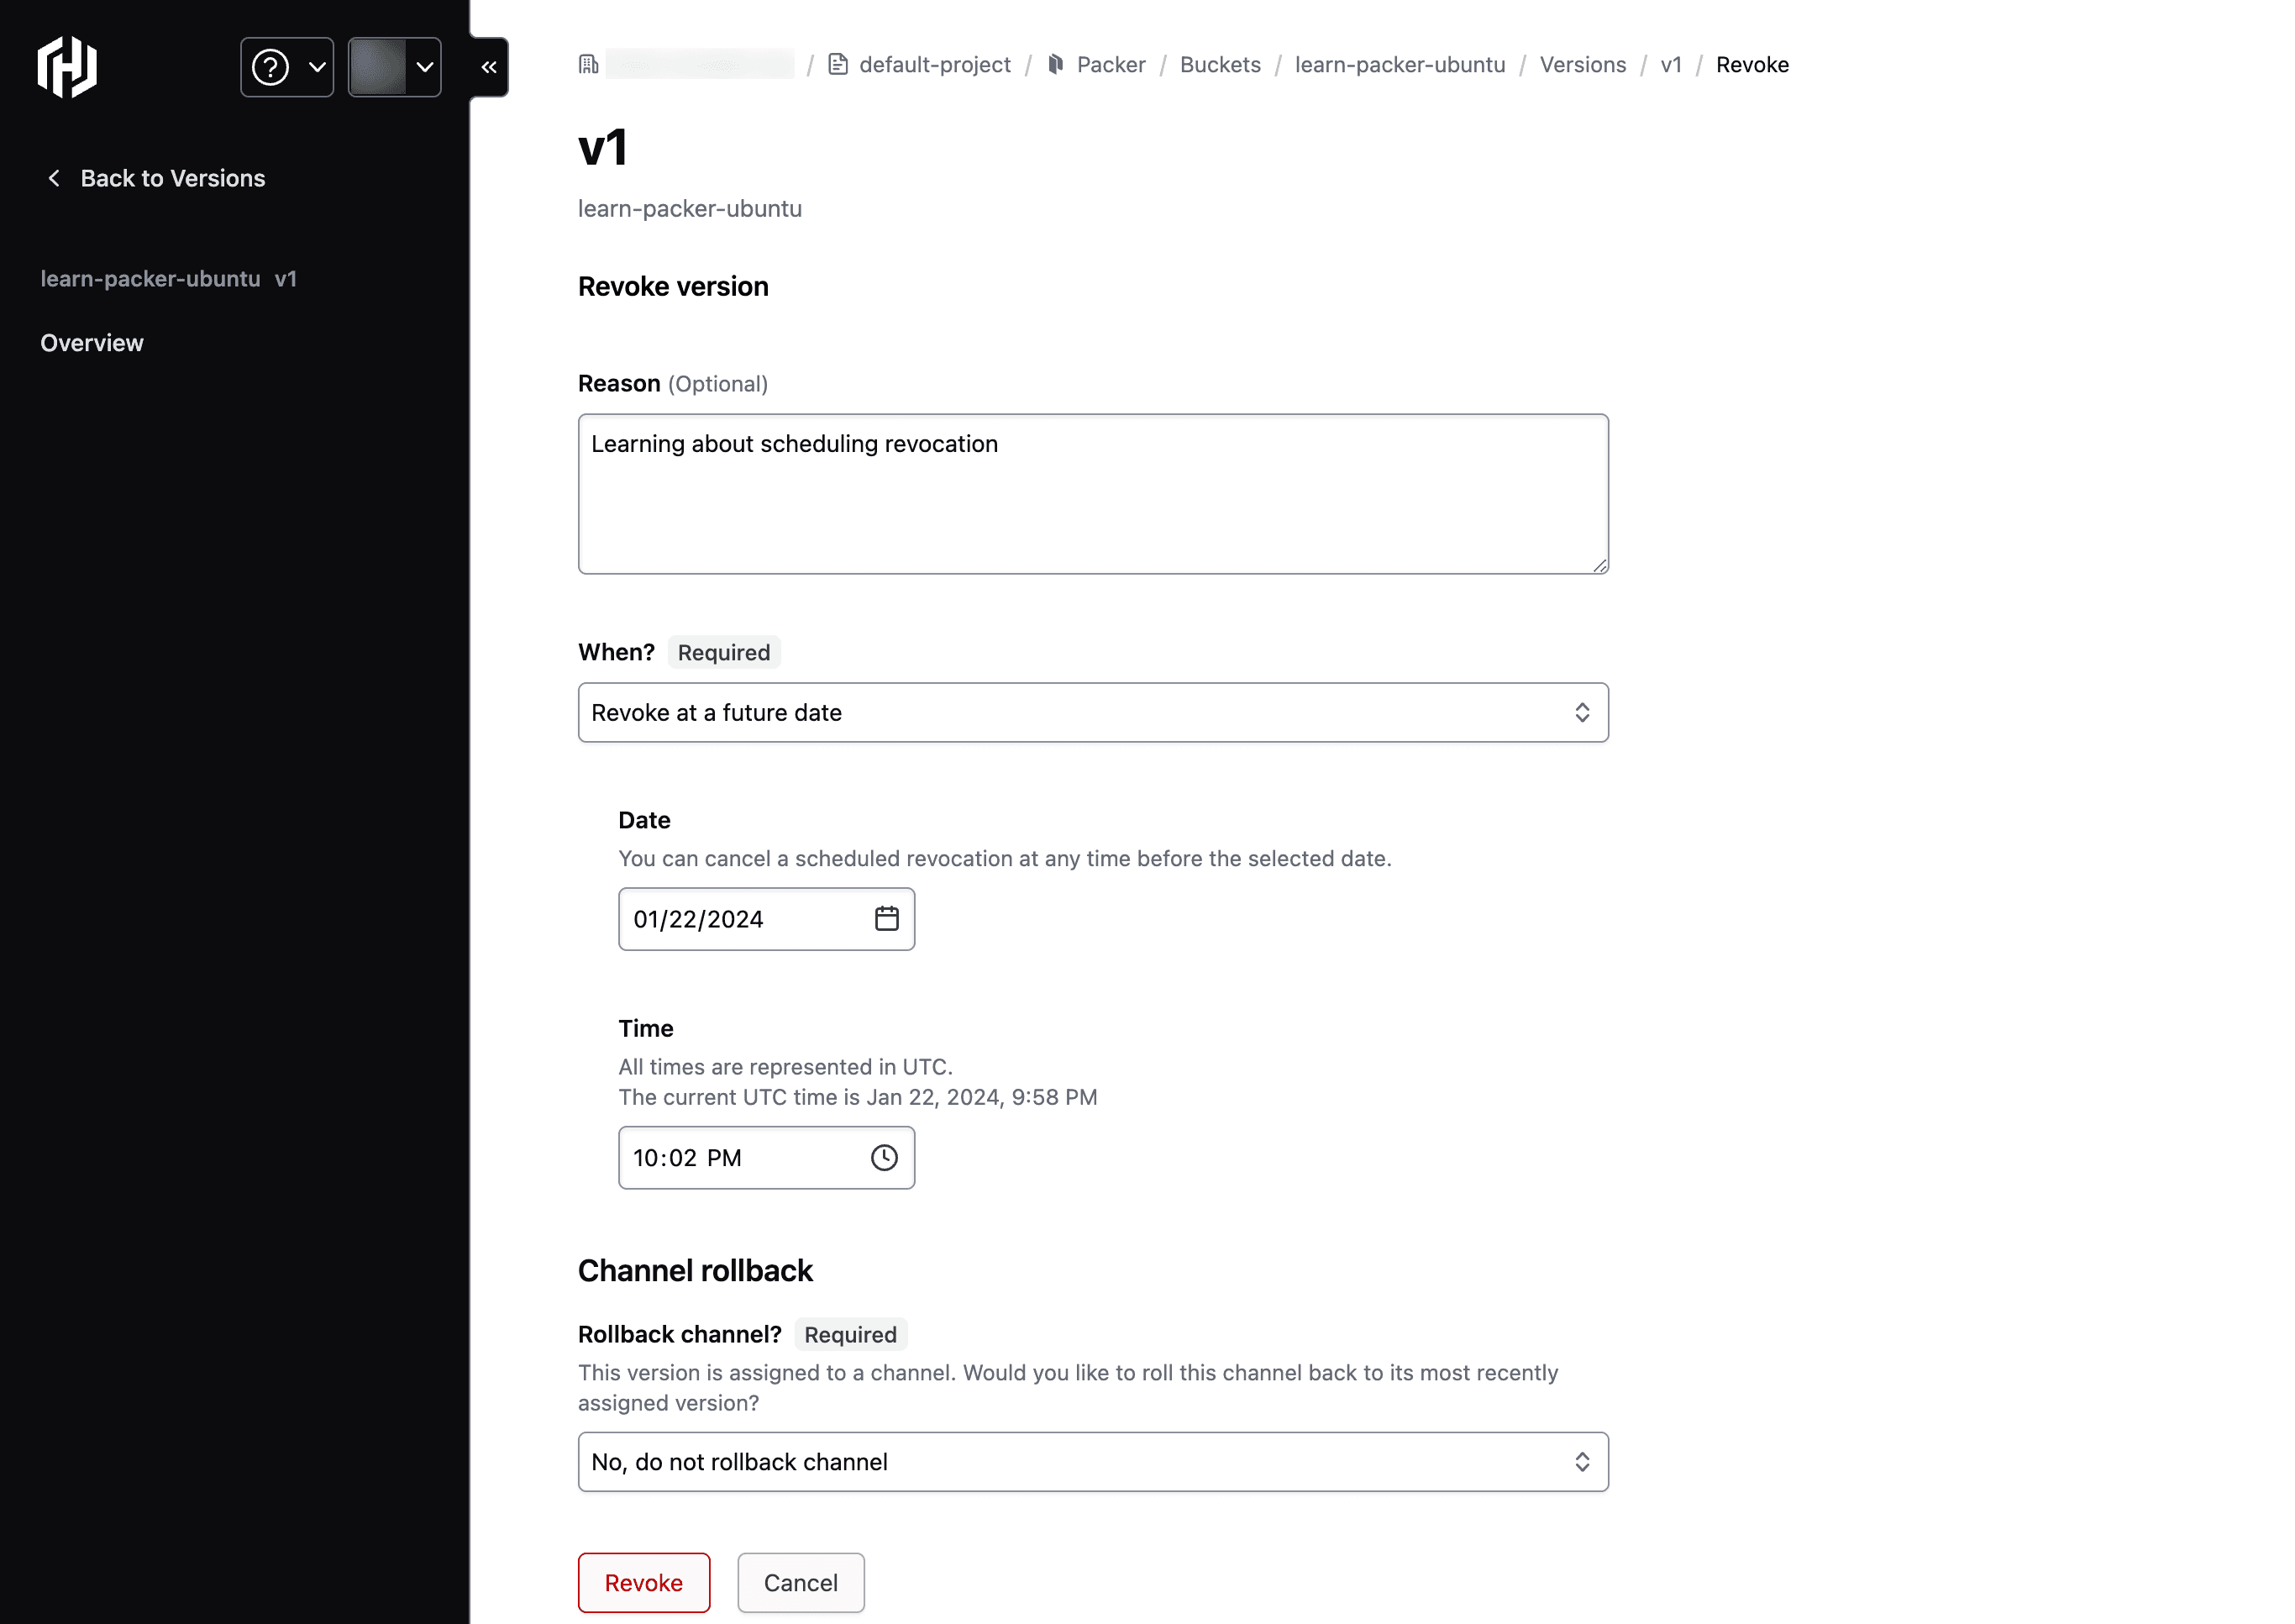Change the scheduled revocation date field
Screen dimensions: 2295x1624
pos(766,919)
